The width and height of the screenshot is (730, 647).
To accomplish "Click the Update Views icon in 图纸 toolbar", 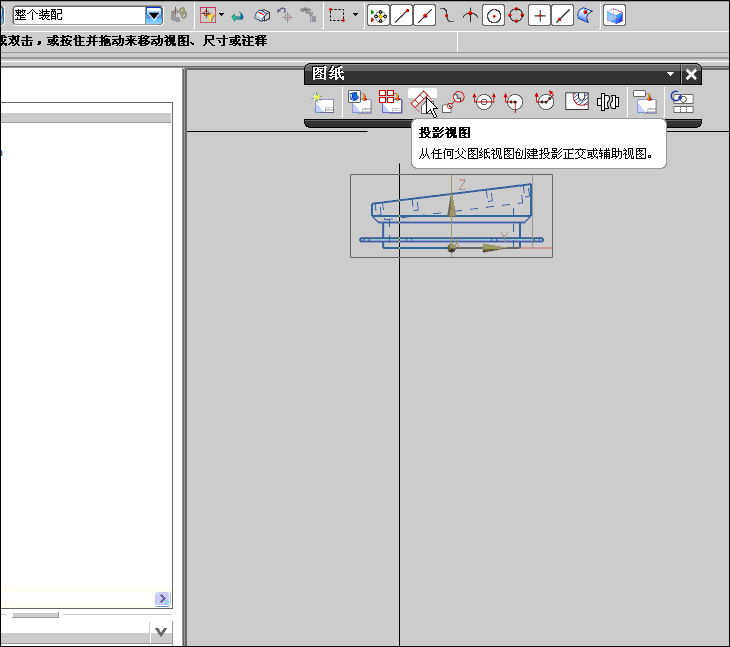I will (682, 102).
